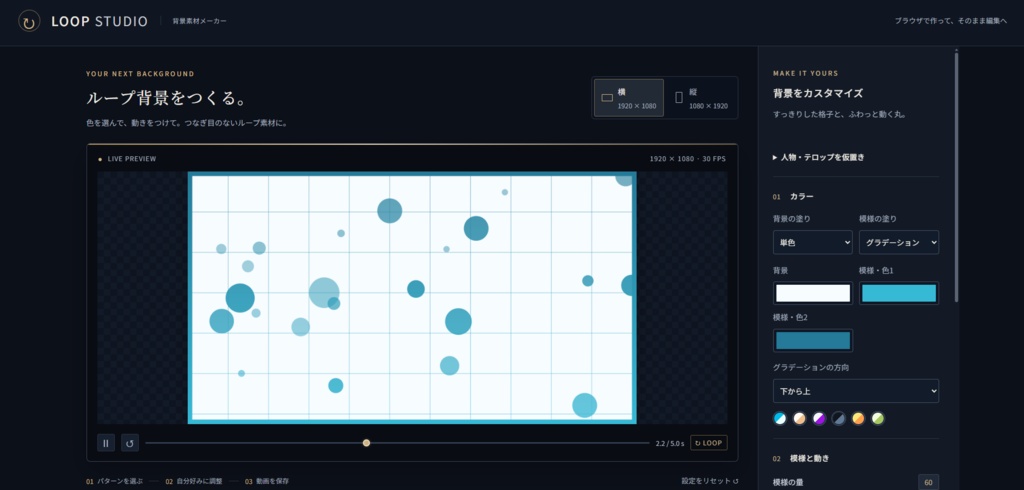Apply the light green preset
The image size is (1024, 490).
[x=878, y=419]
